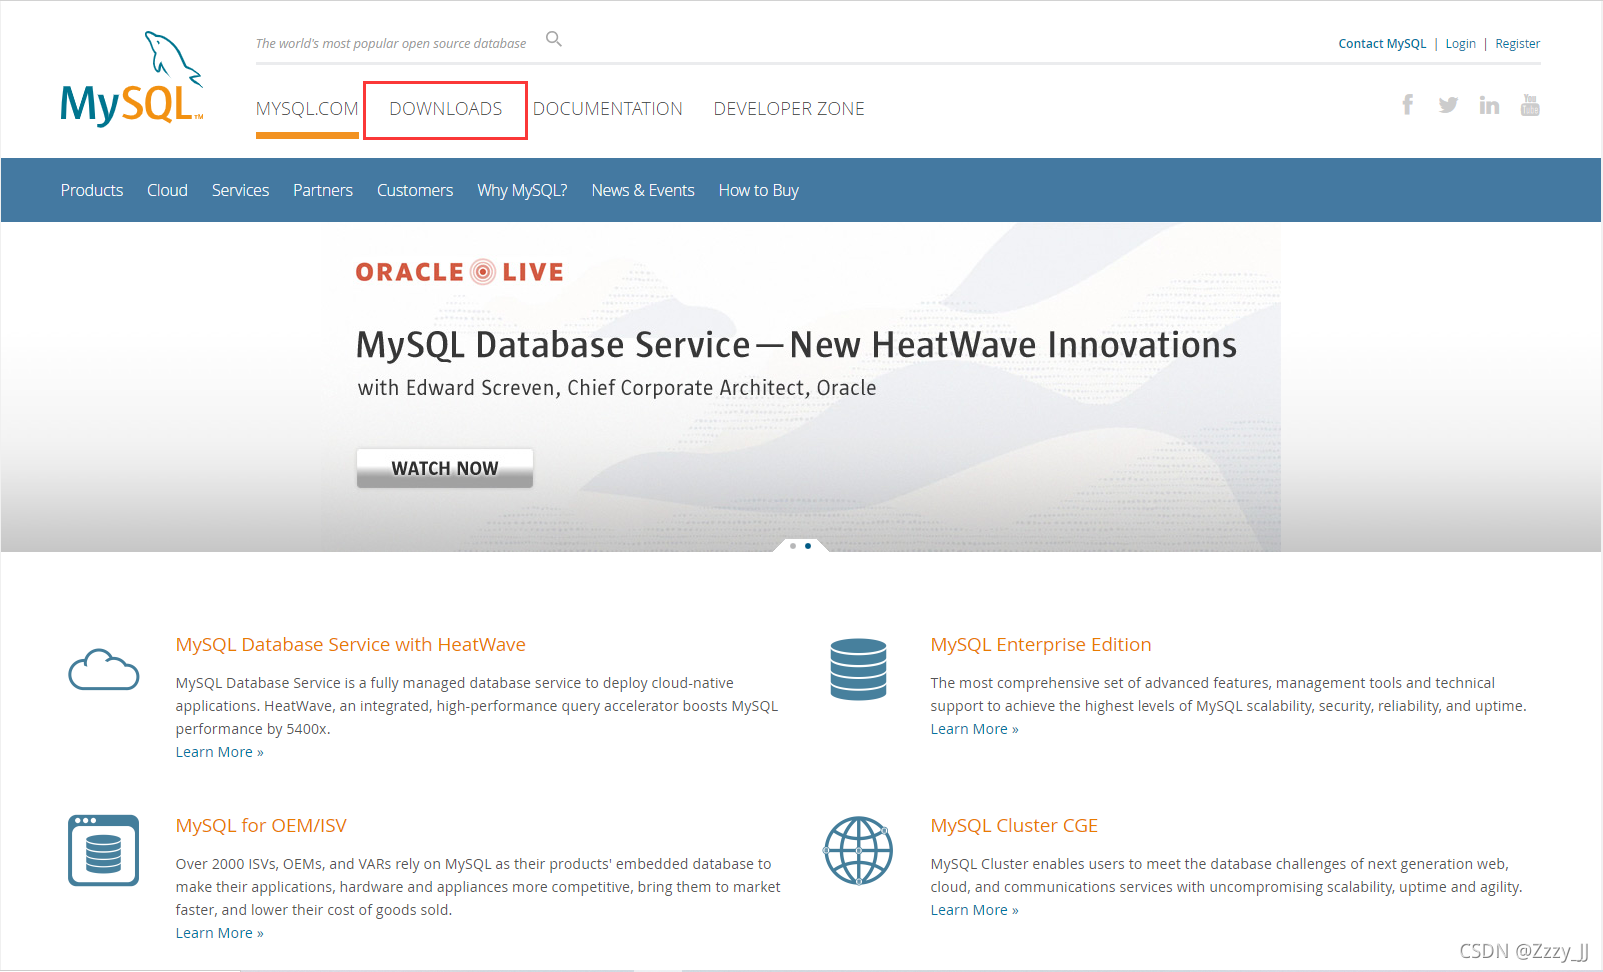This screenshot has height=972, width=1603.
Task: Open the MySQL Twitter icon
Action: 1448,104
